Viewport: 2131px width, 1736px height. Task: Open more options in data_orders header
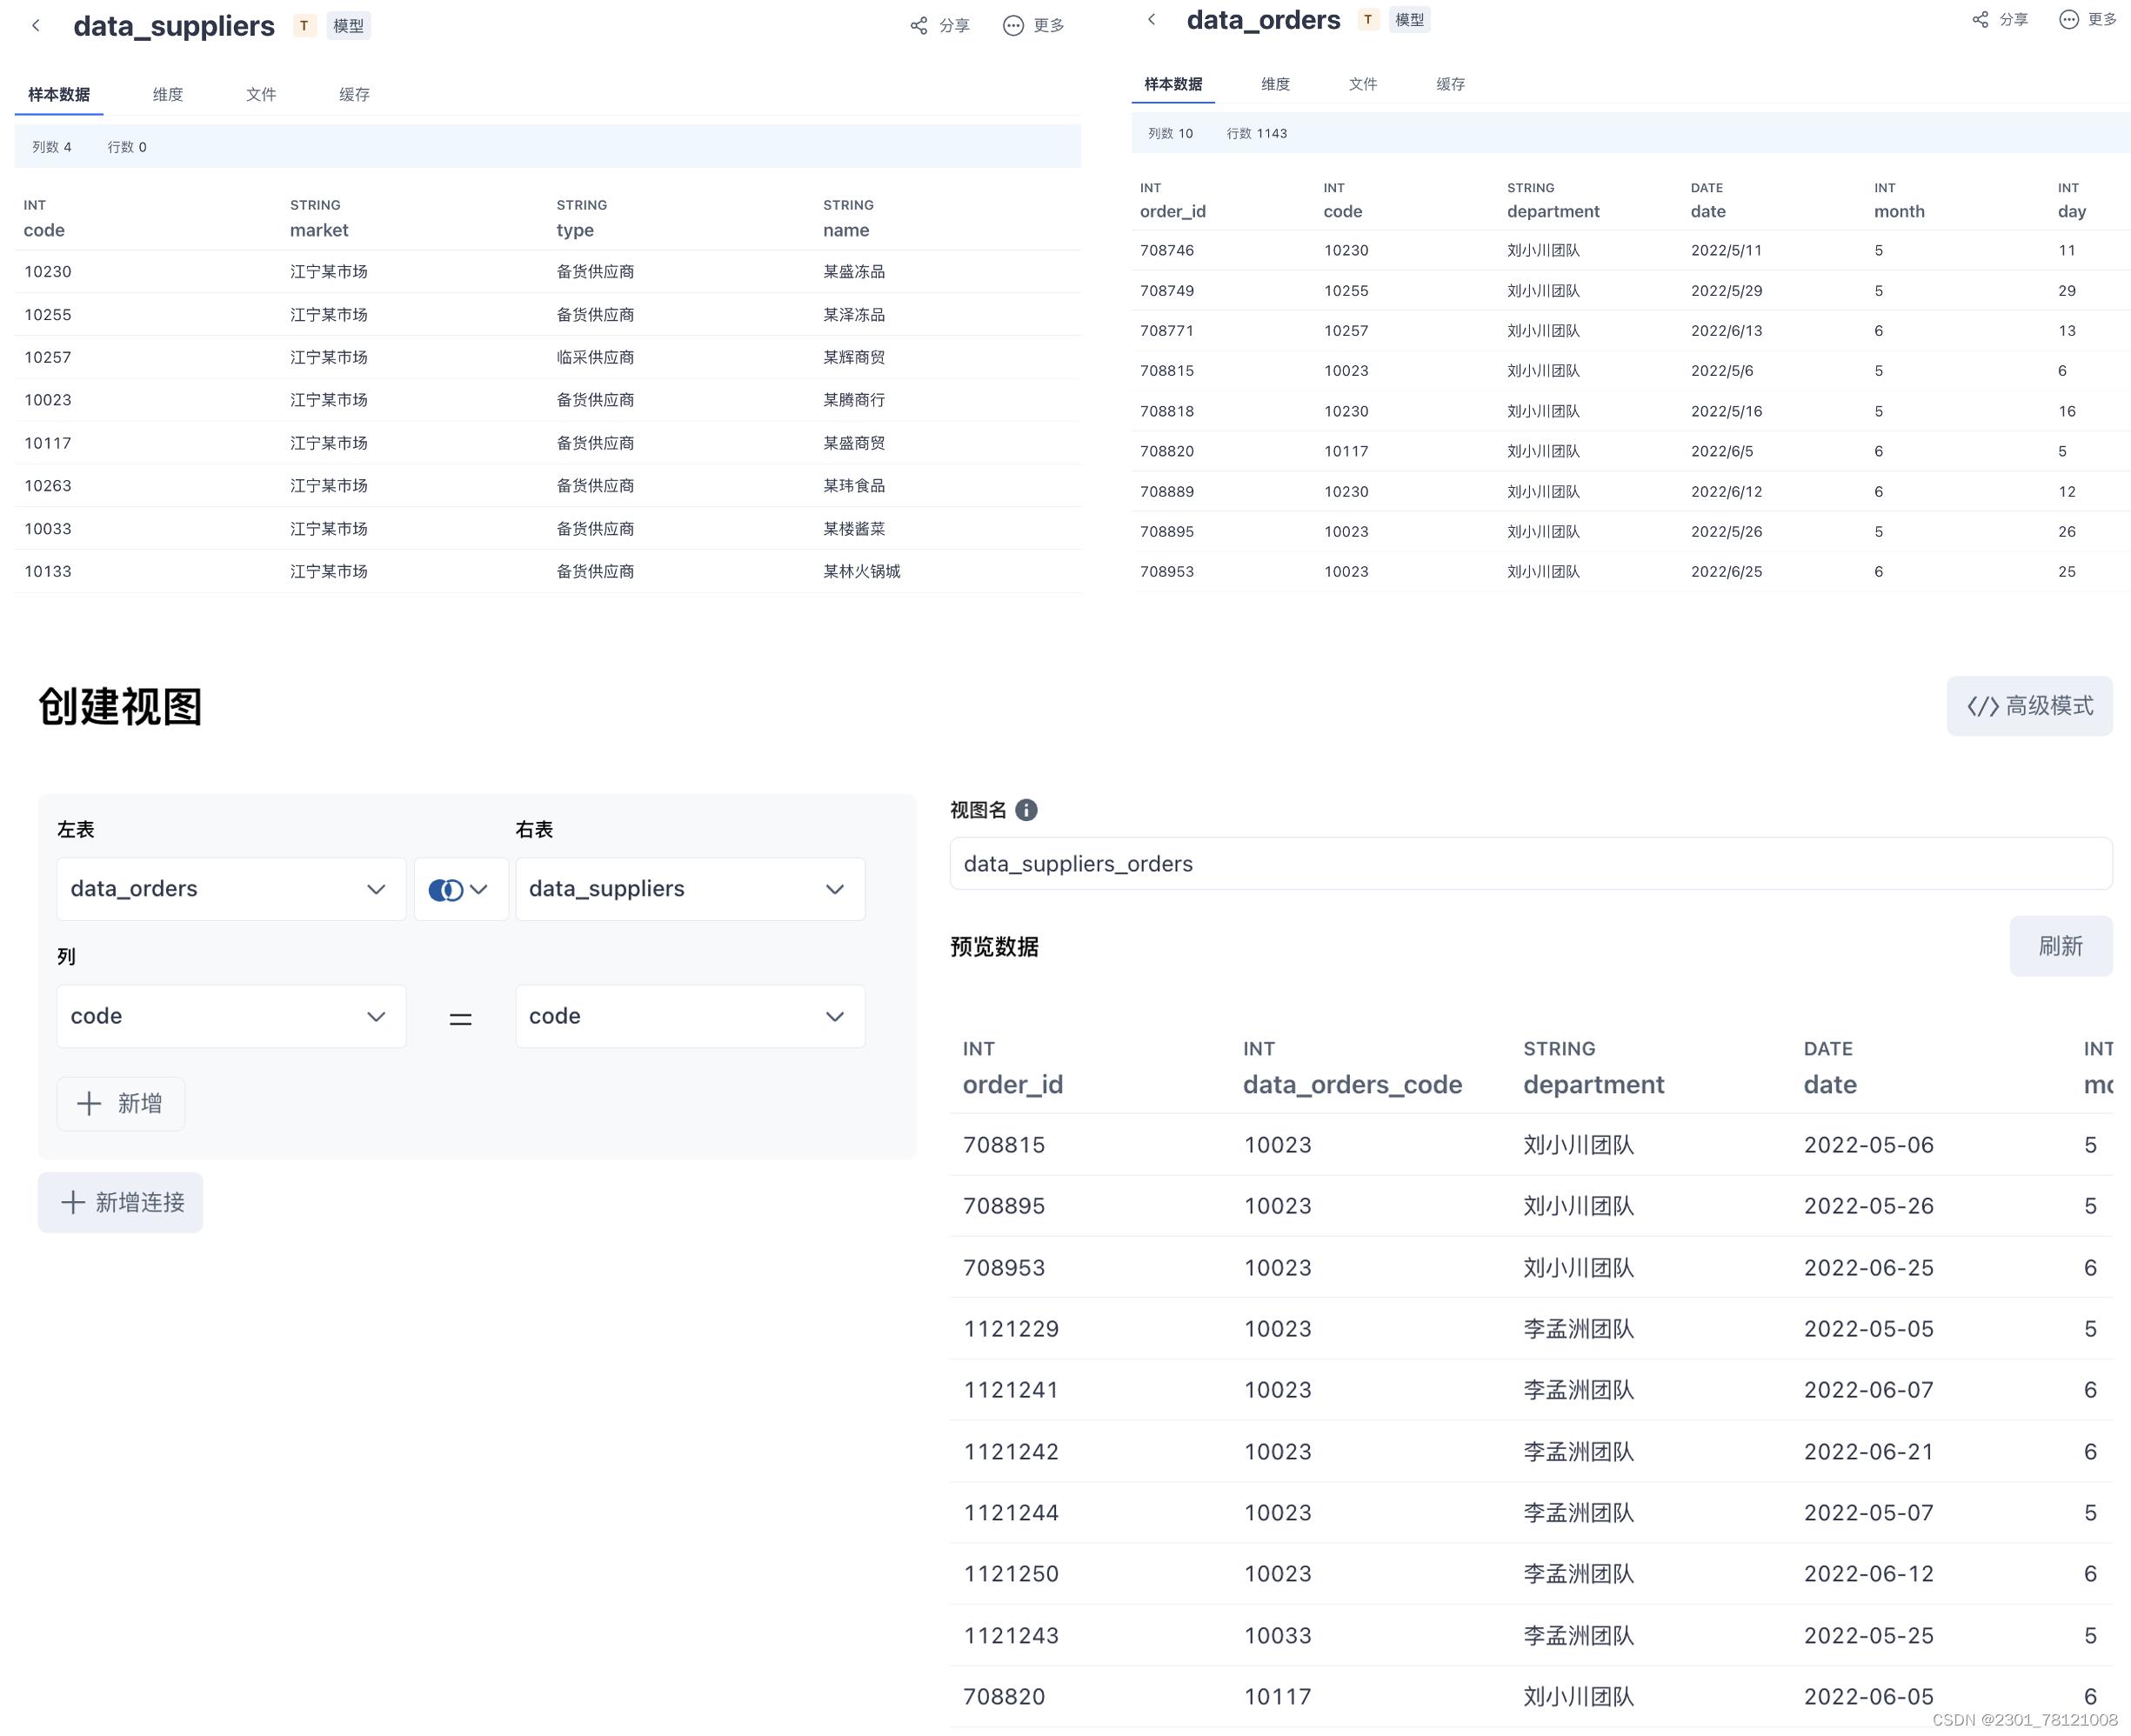click(x=2088, y=19)
